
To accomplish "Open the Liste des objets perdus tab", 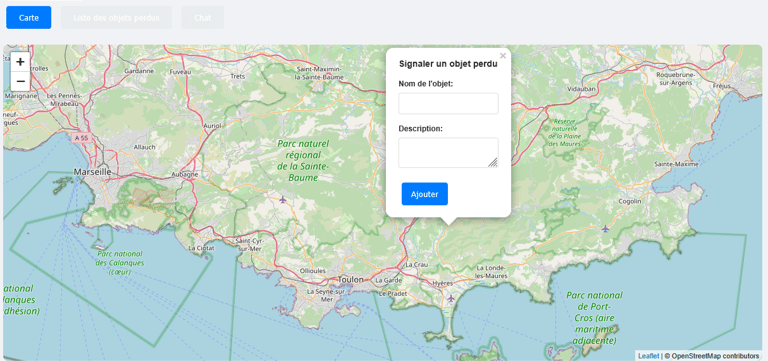I will point(117,18).
